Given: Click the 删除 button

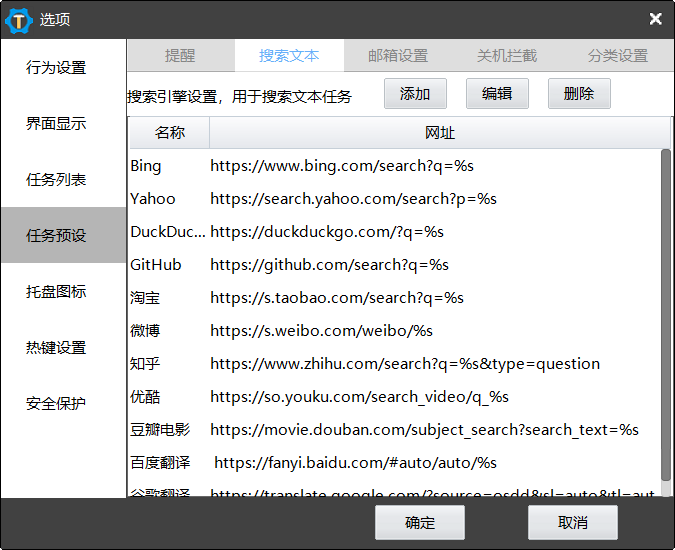Looking at the screenshot, I should (579, 94).
